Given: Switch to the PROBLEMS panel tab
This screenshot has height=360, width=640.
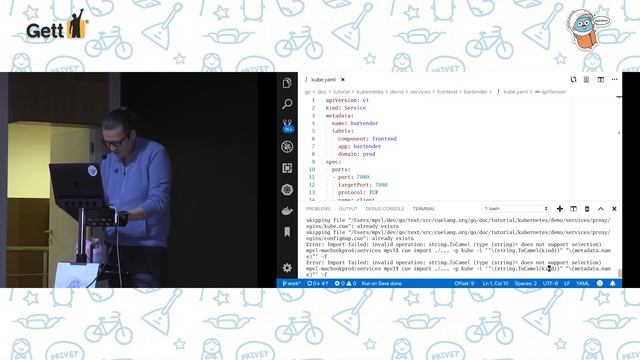Looking at the screenshot, I should click(318, 209).
